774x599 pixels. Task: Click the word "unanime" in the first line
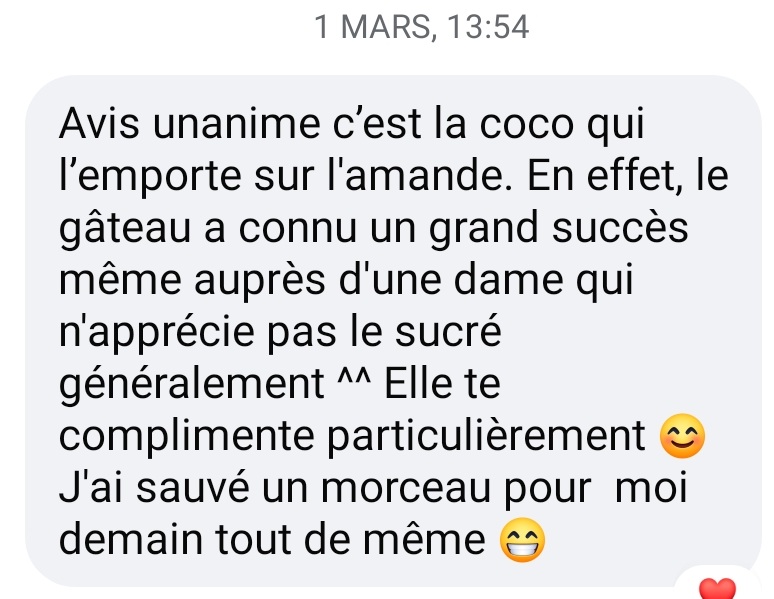click(236, 123)
